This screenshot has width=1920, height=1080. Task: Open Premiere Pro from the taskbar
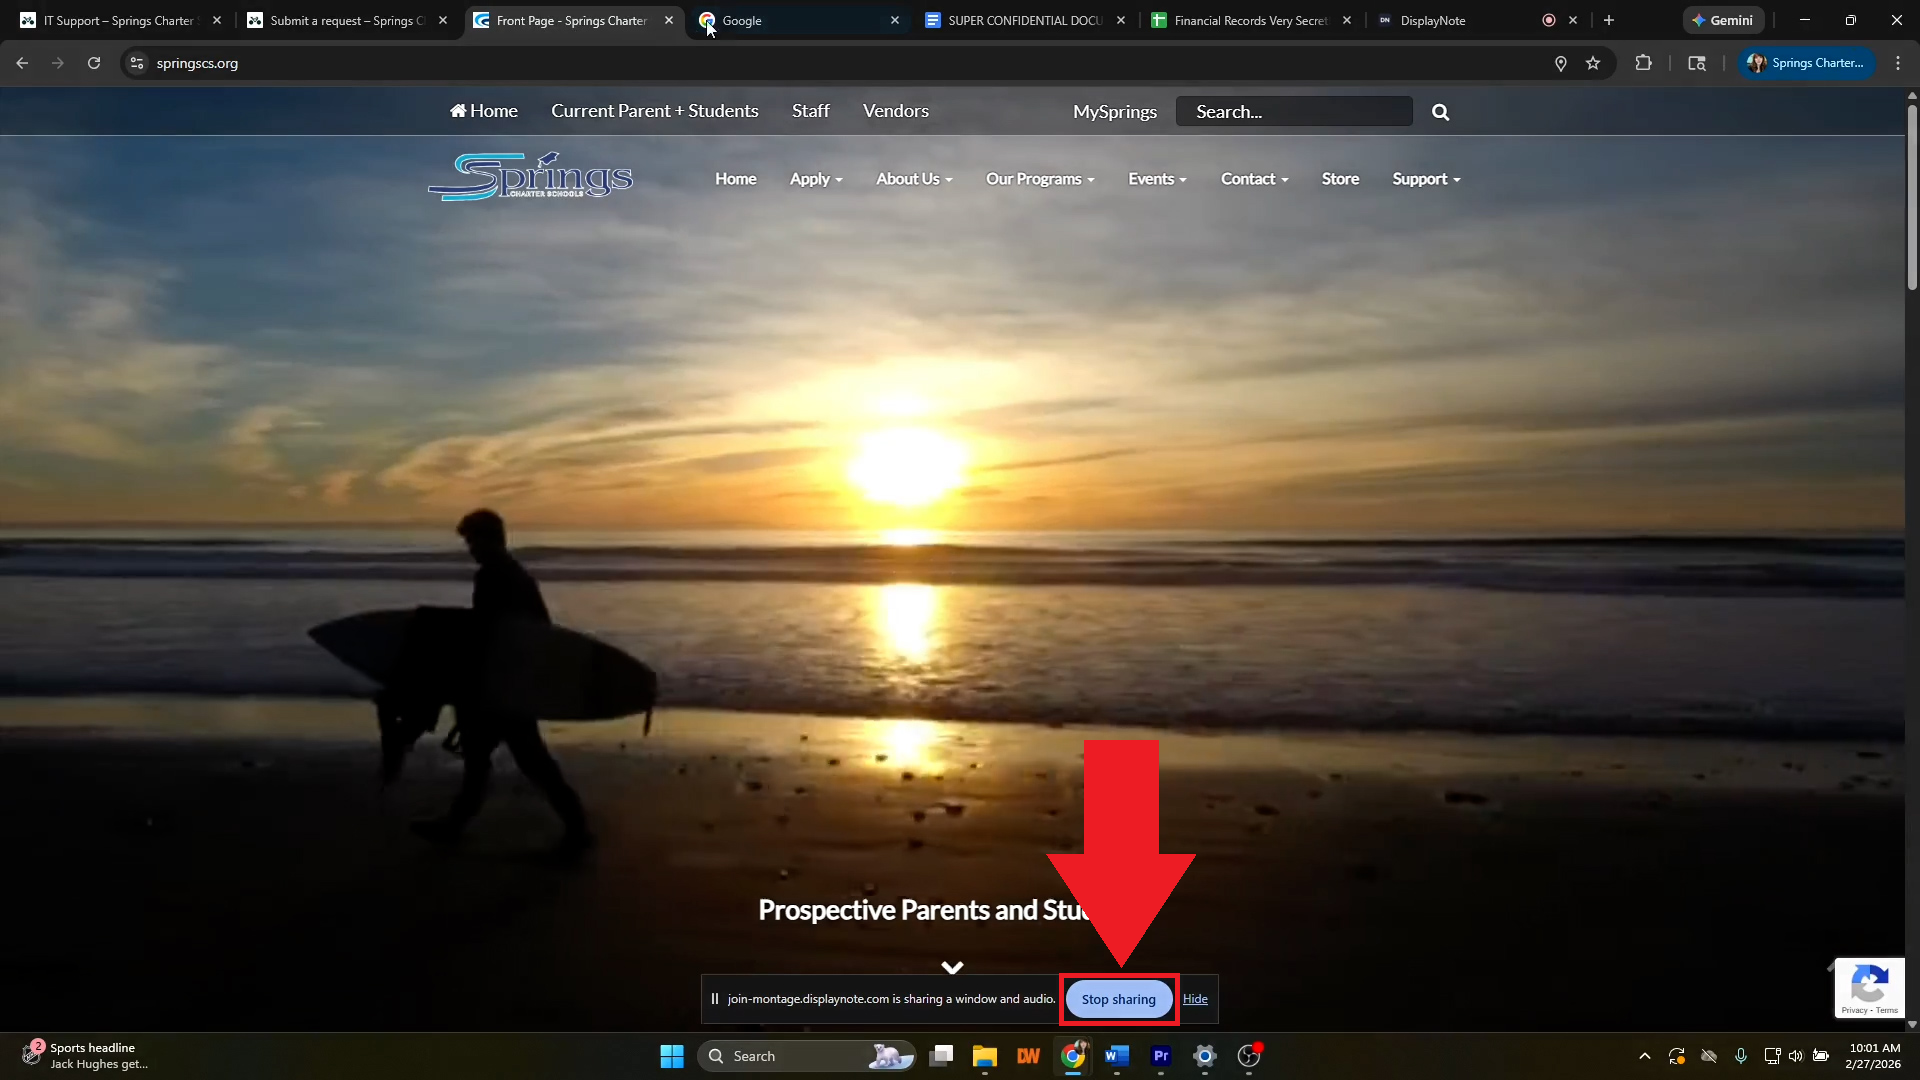1161,1056
